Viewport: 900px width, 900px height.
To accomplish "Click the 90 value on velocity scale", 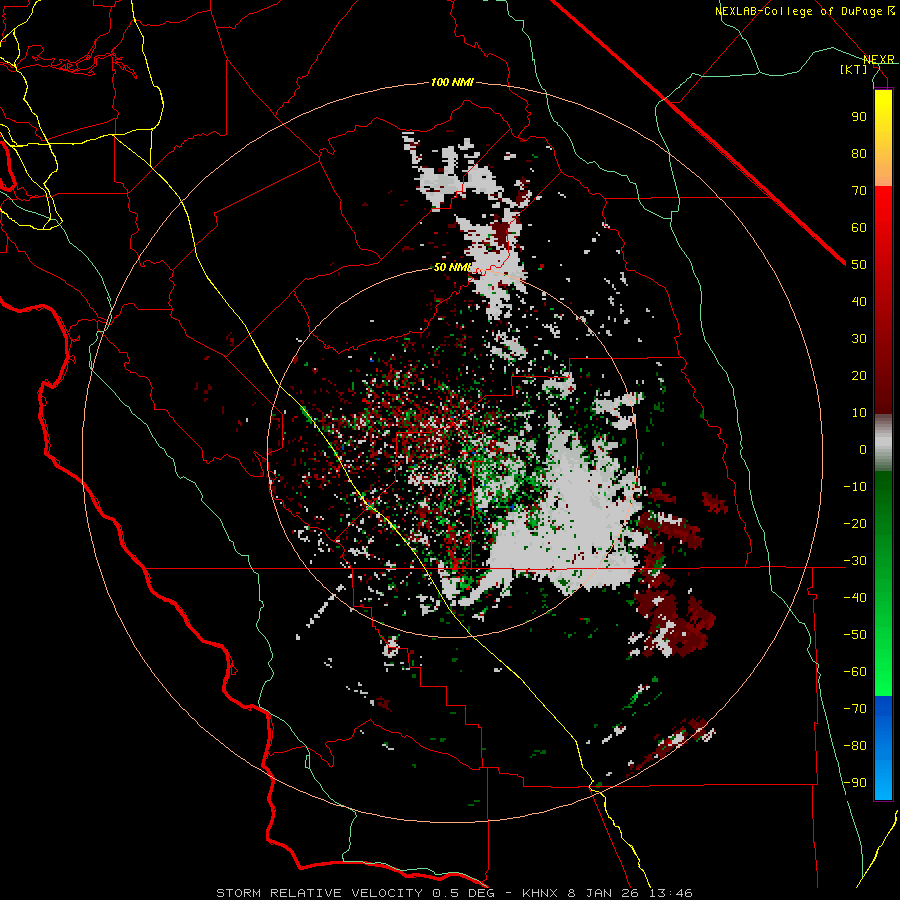I will point(859,117).
